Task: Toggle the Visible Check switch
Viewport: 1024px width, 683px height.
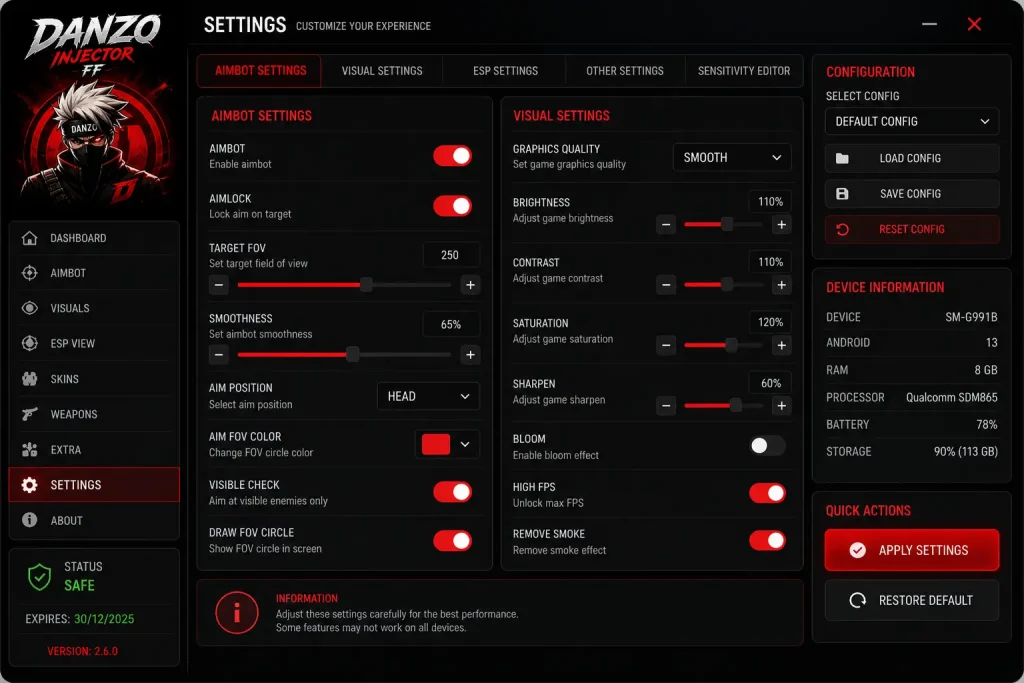Action: (452, 492)
